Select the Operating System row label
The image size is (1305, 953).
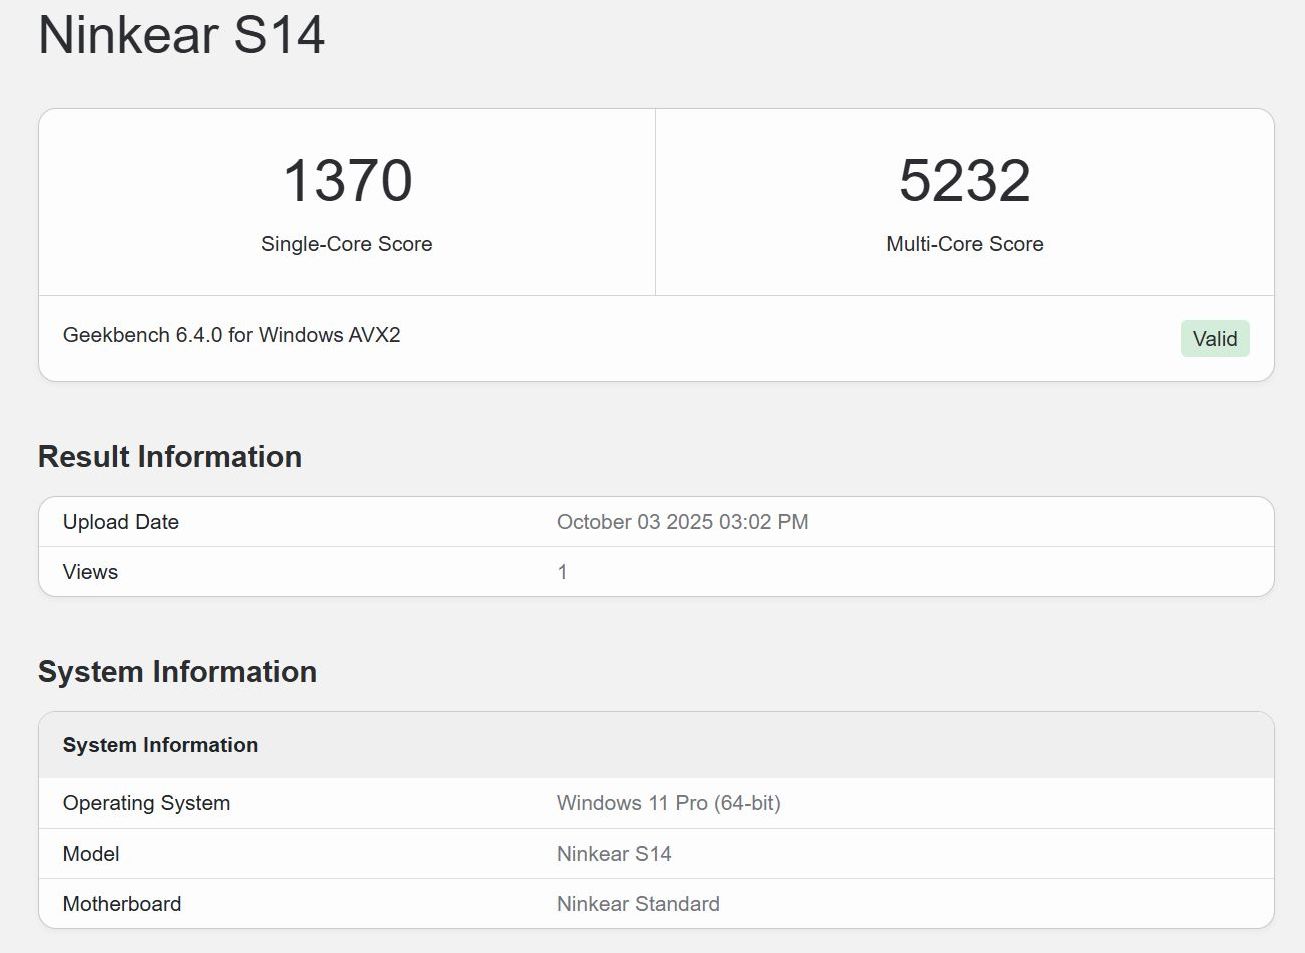pos(146,803)
